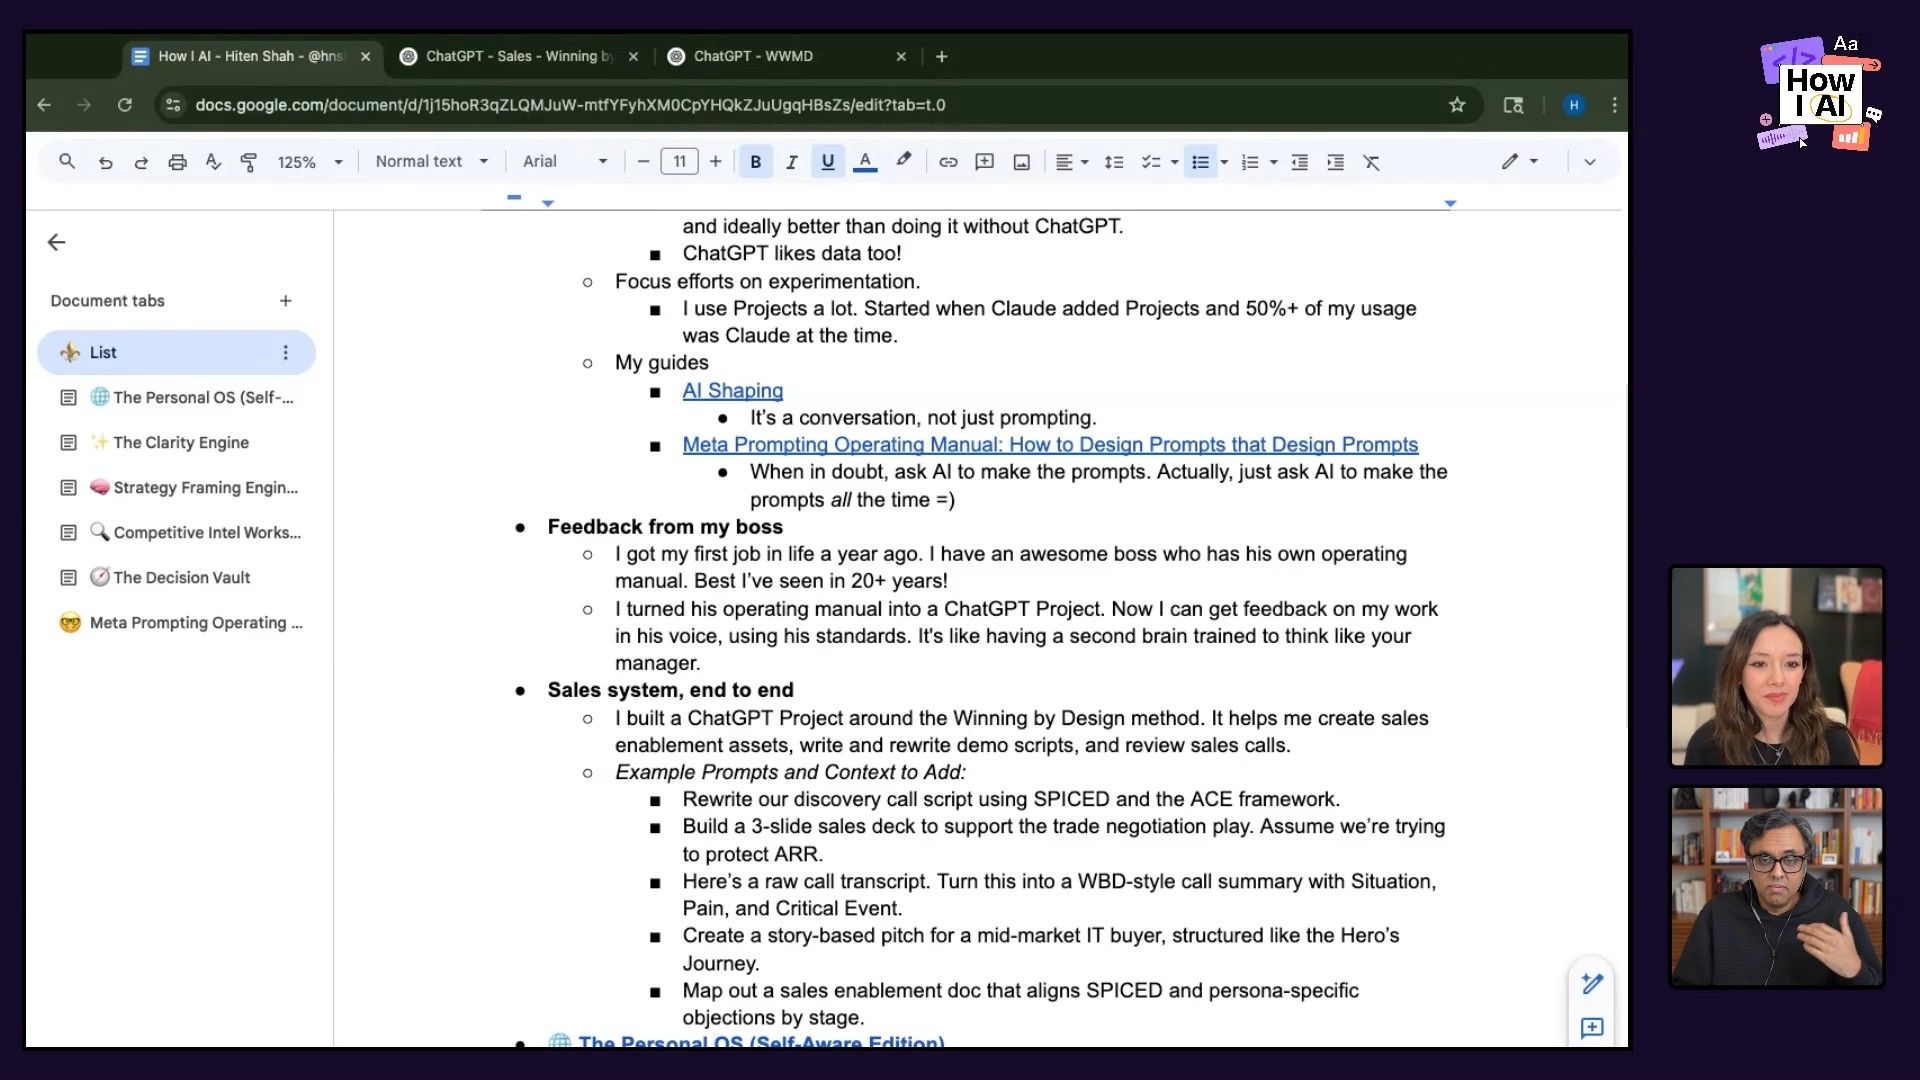
Task: Open the editing mode pencil dropdown
Action: [x=1519, y=162]
